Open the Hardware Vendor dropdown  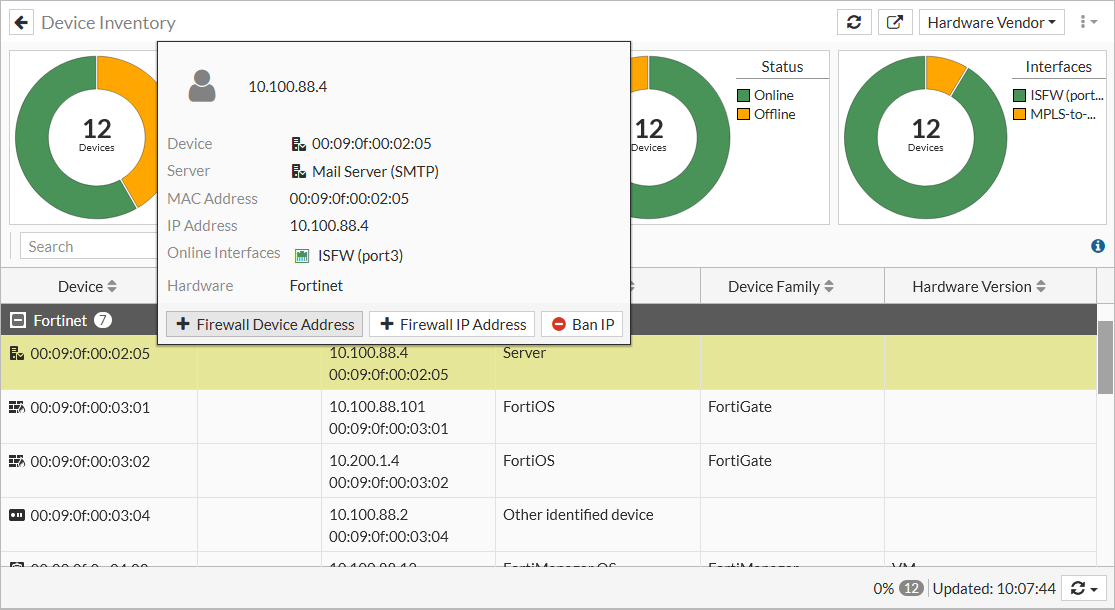pos(991,21)
